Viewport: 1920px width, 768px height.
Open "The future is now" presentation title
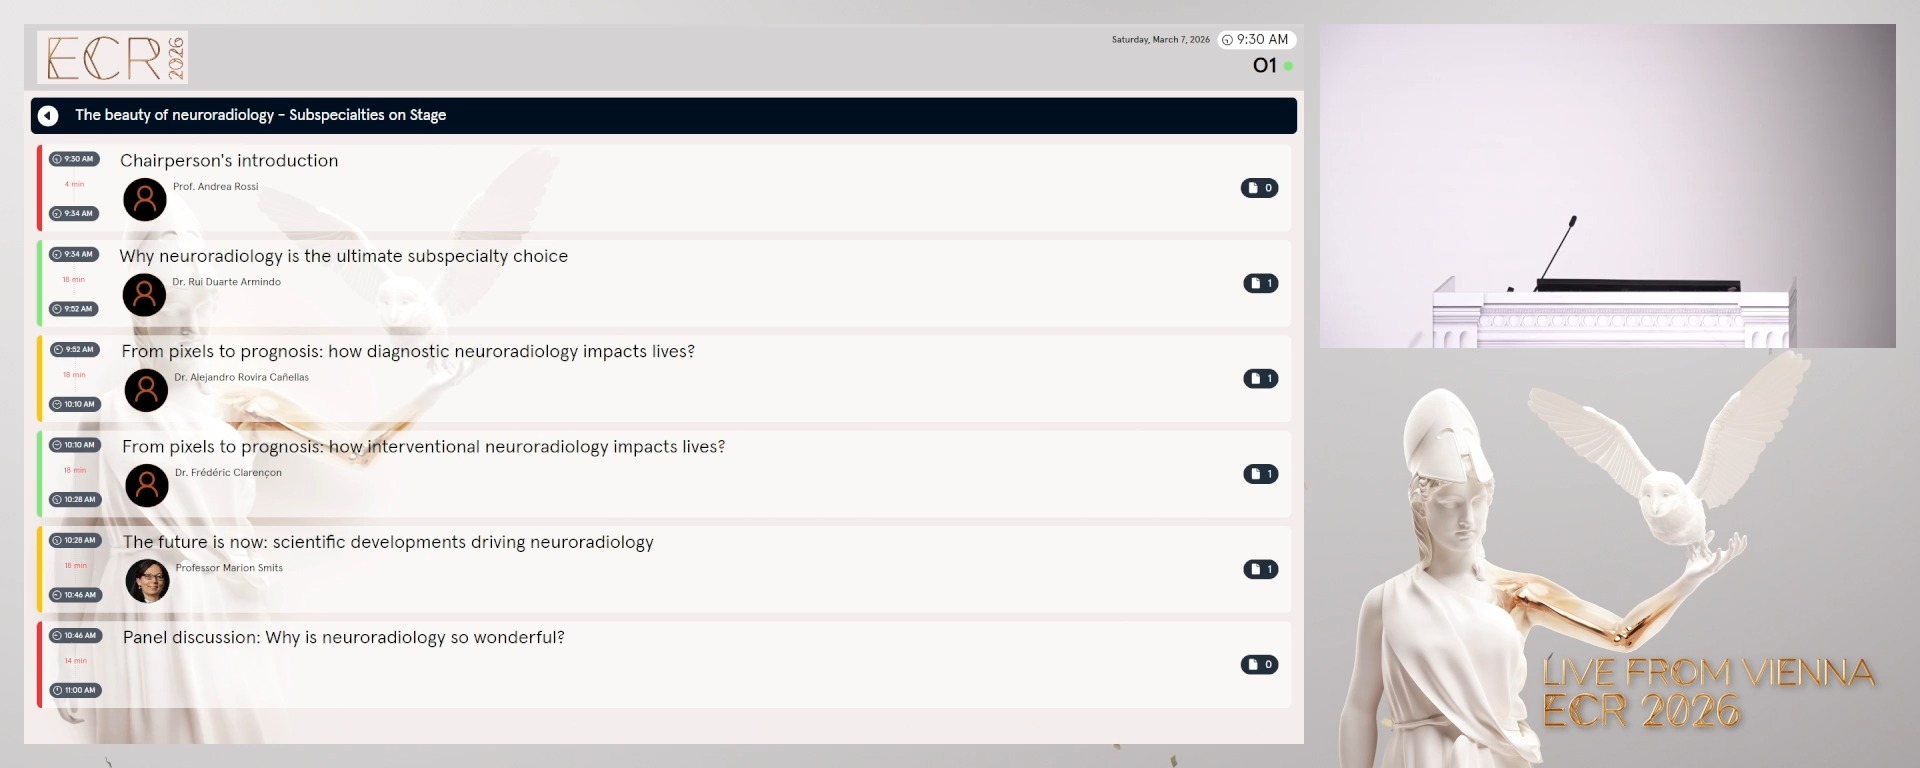tap(388, 542)
